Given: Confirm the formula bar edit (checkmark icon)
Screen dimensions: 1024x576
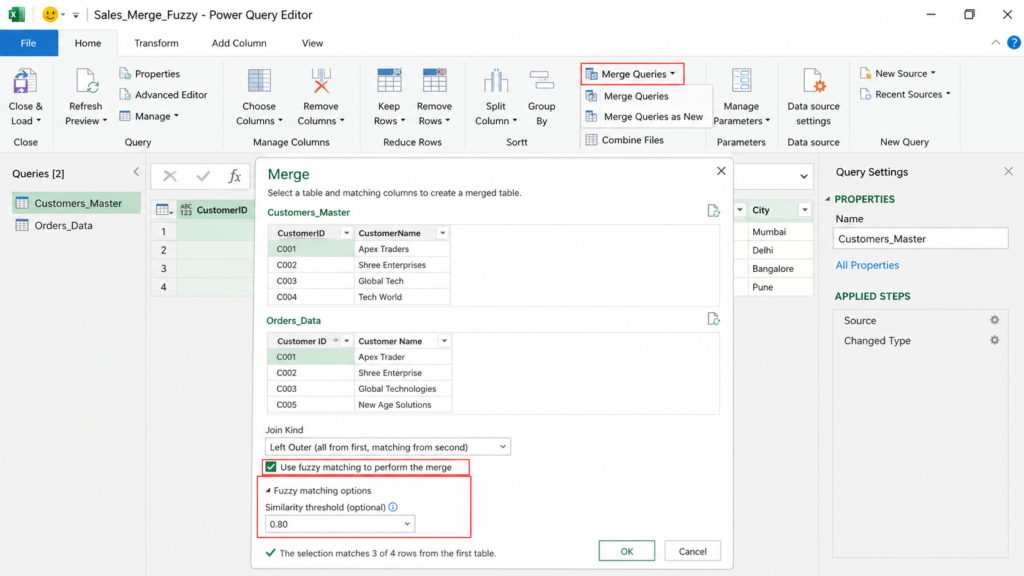Looking at the screenshot, I should click(203, 176).
